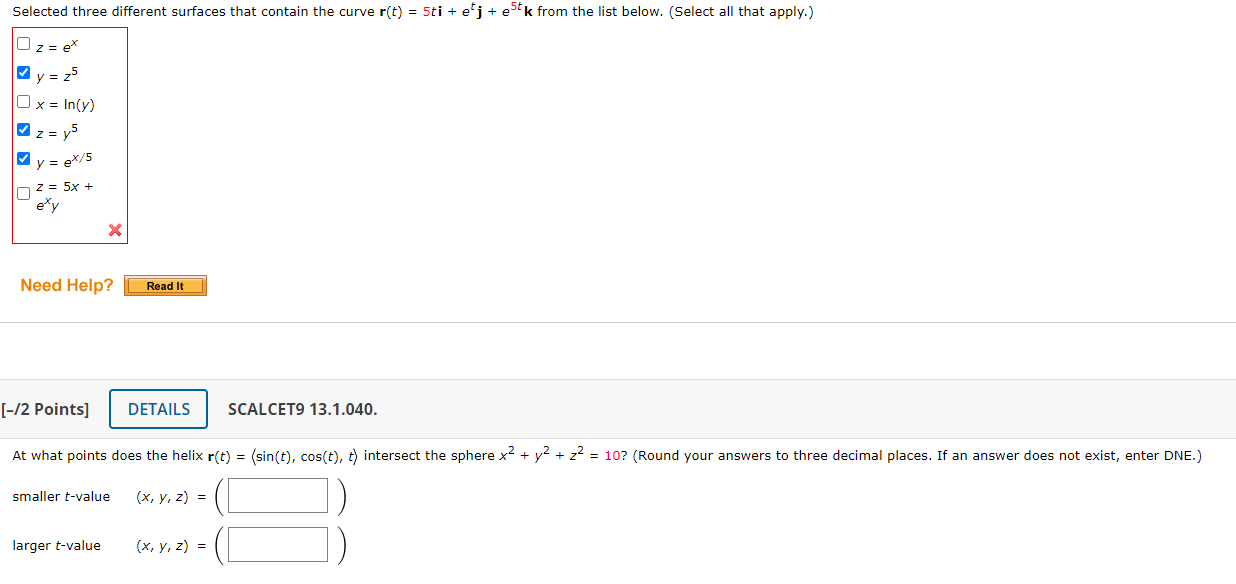Click inside the red answer-choice box
The height and width of the screenshot is (584, 1236).
point(69,135)
